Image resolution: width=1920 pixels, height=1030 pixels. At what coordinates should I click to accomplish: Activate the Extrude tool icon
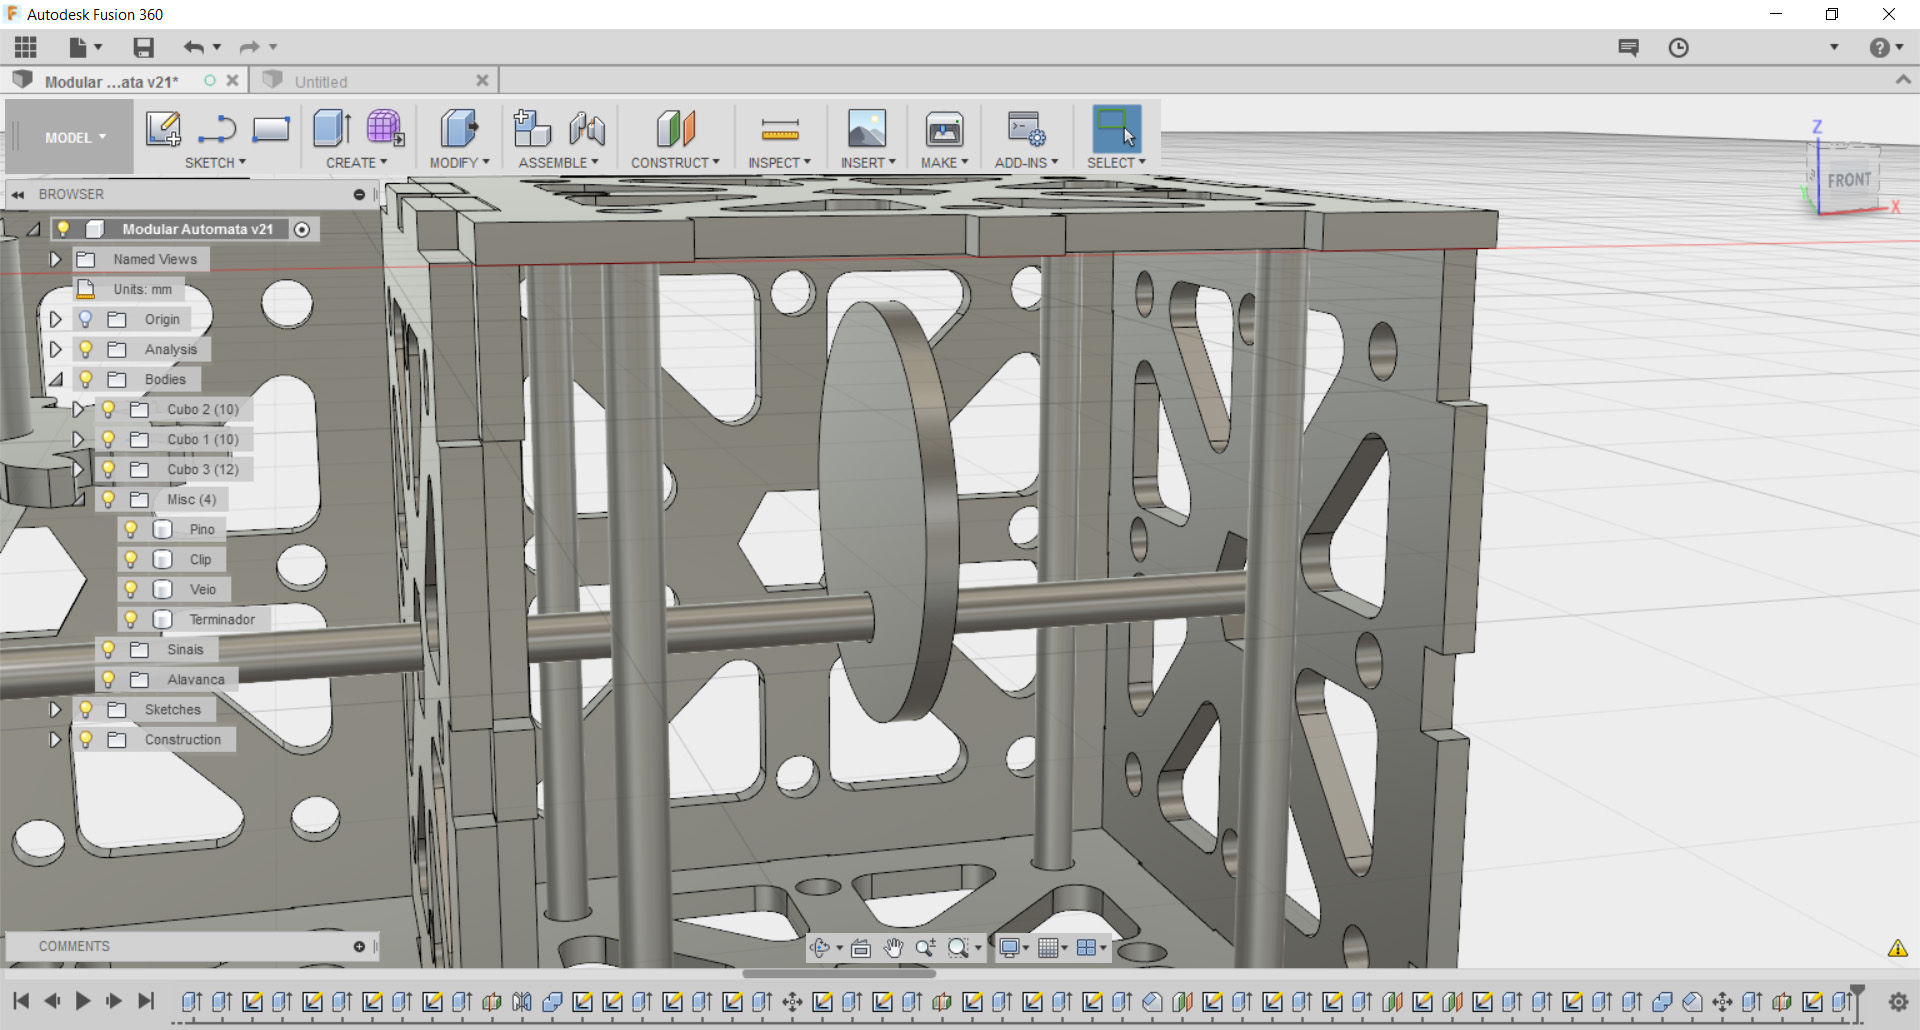tap(332, 129)
